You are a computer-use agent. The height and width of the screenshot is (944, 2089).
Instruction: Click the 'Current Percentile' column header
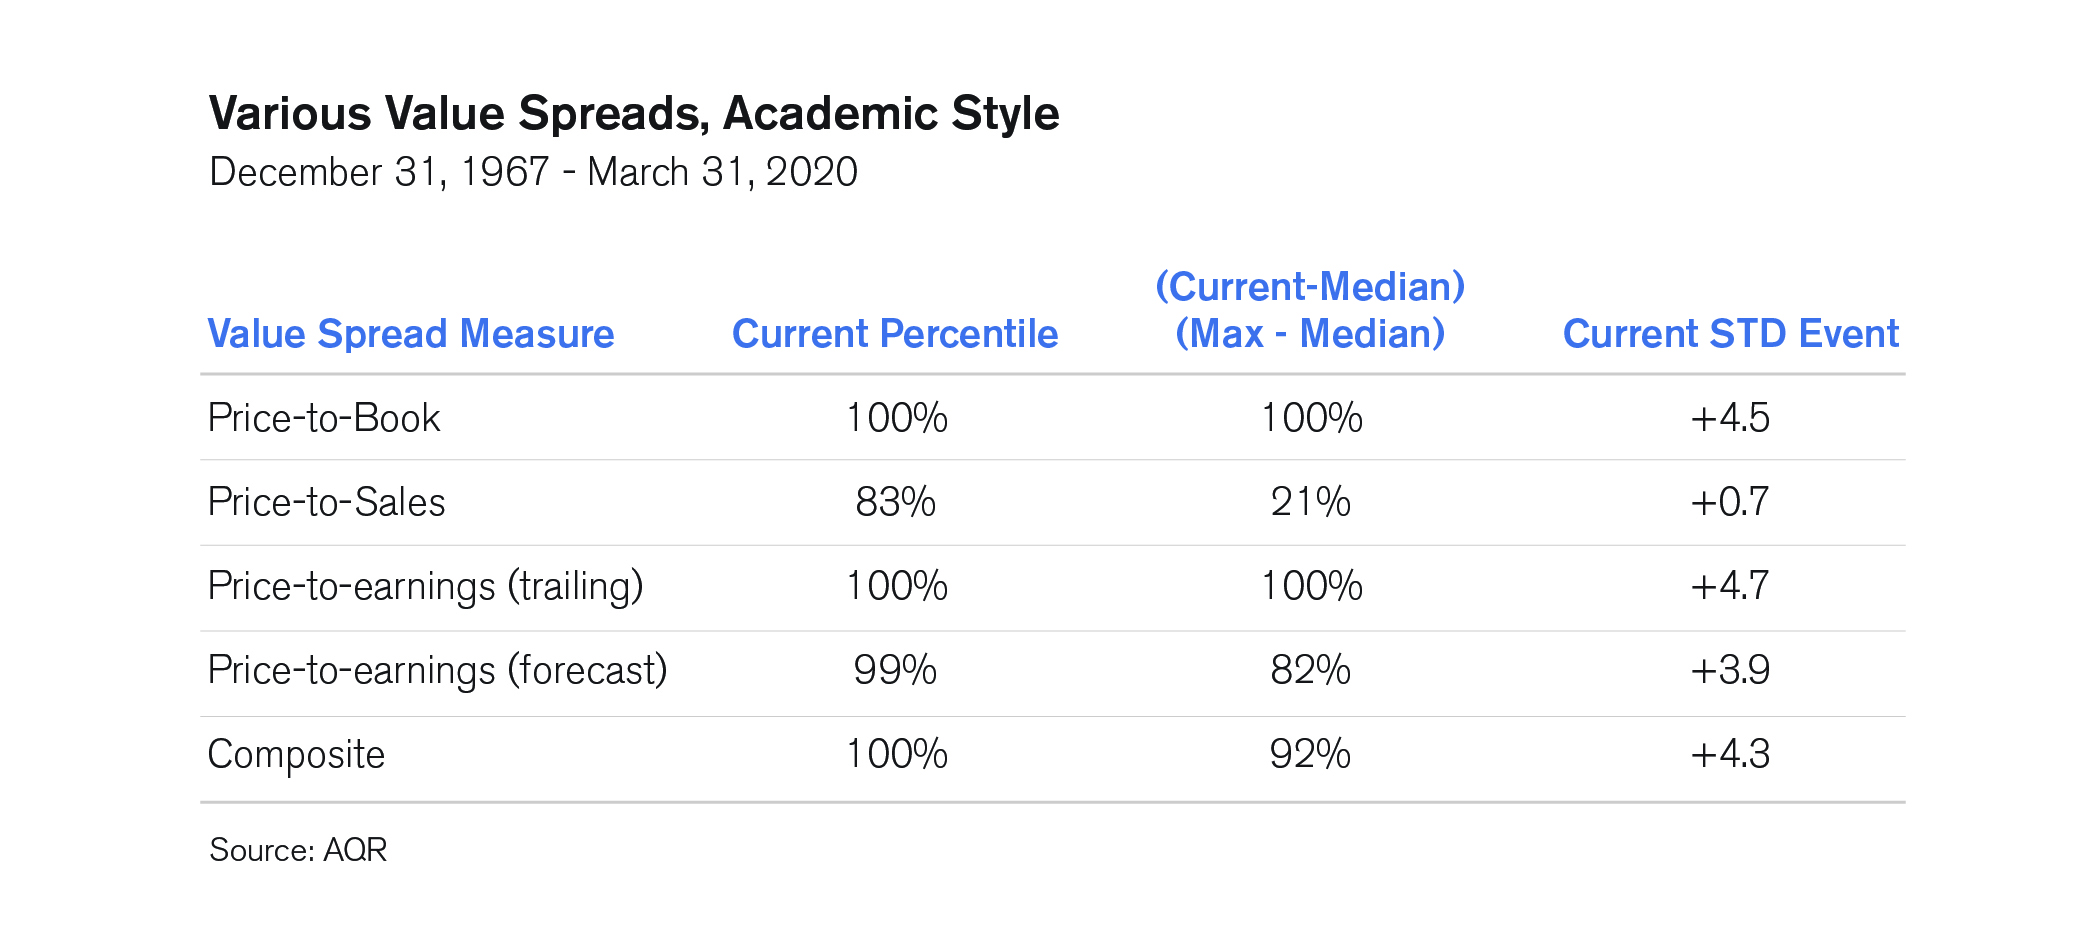895,334
